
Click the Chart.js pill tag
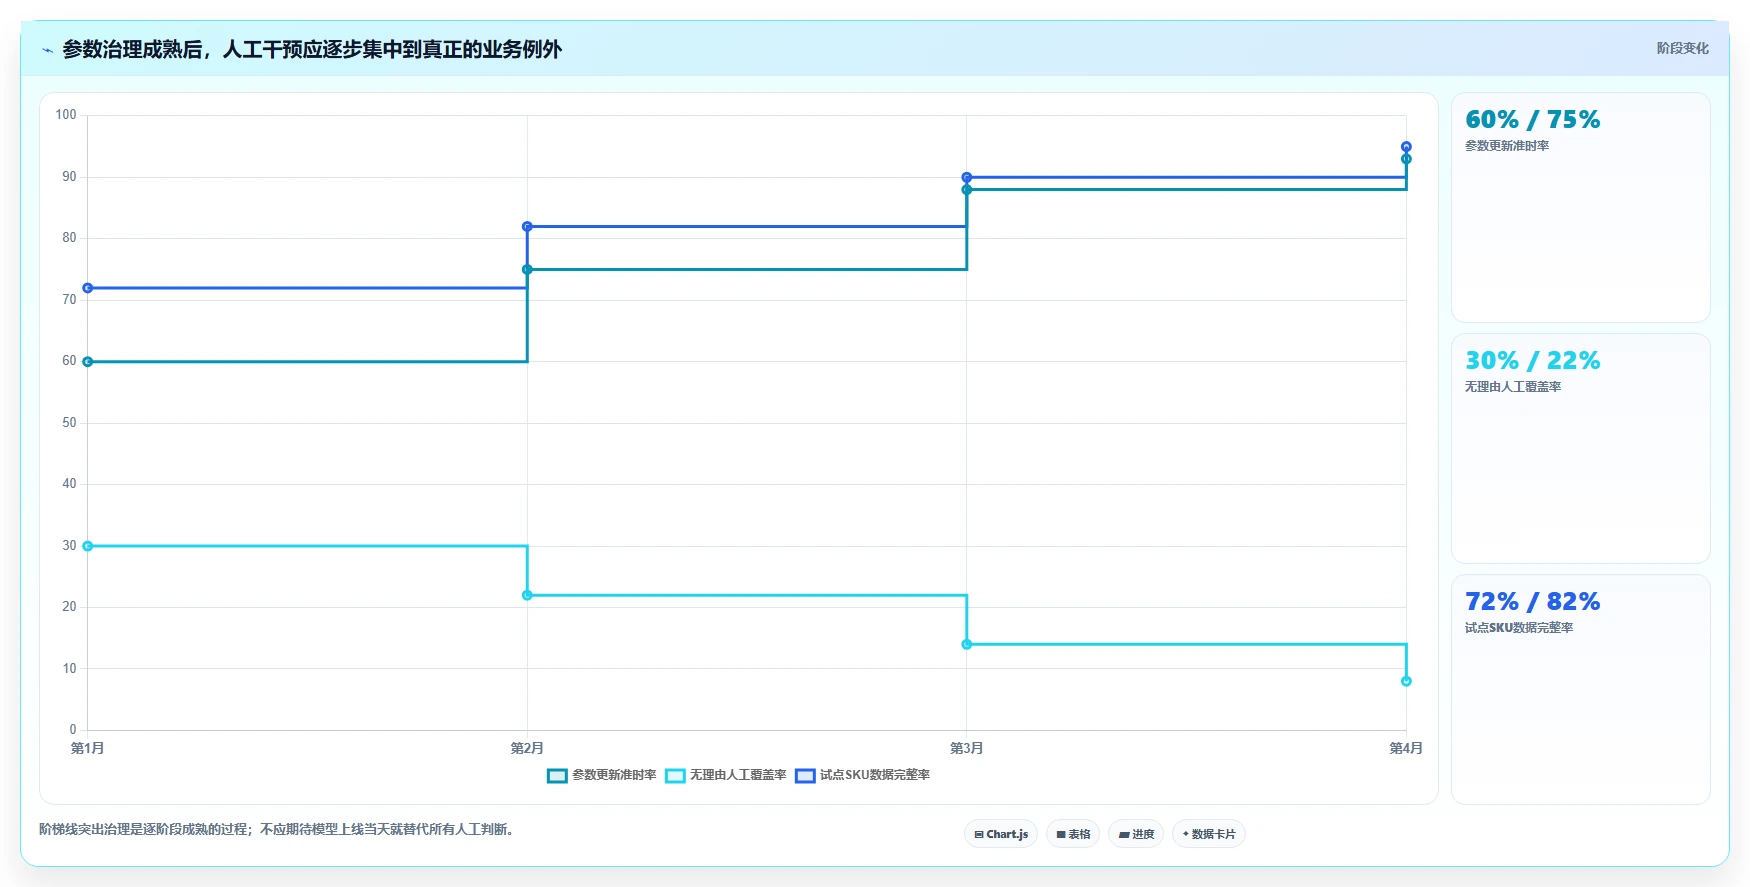[x=1001, y=834]
